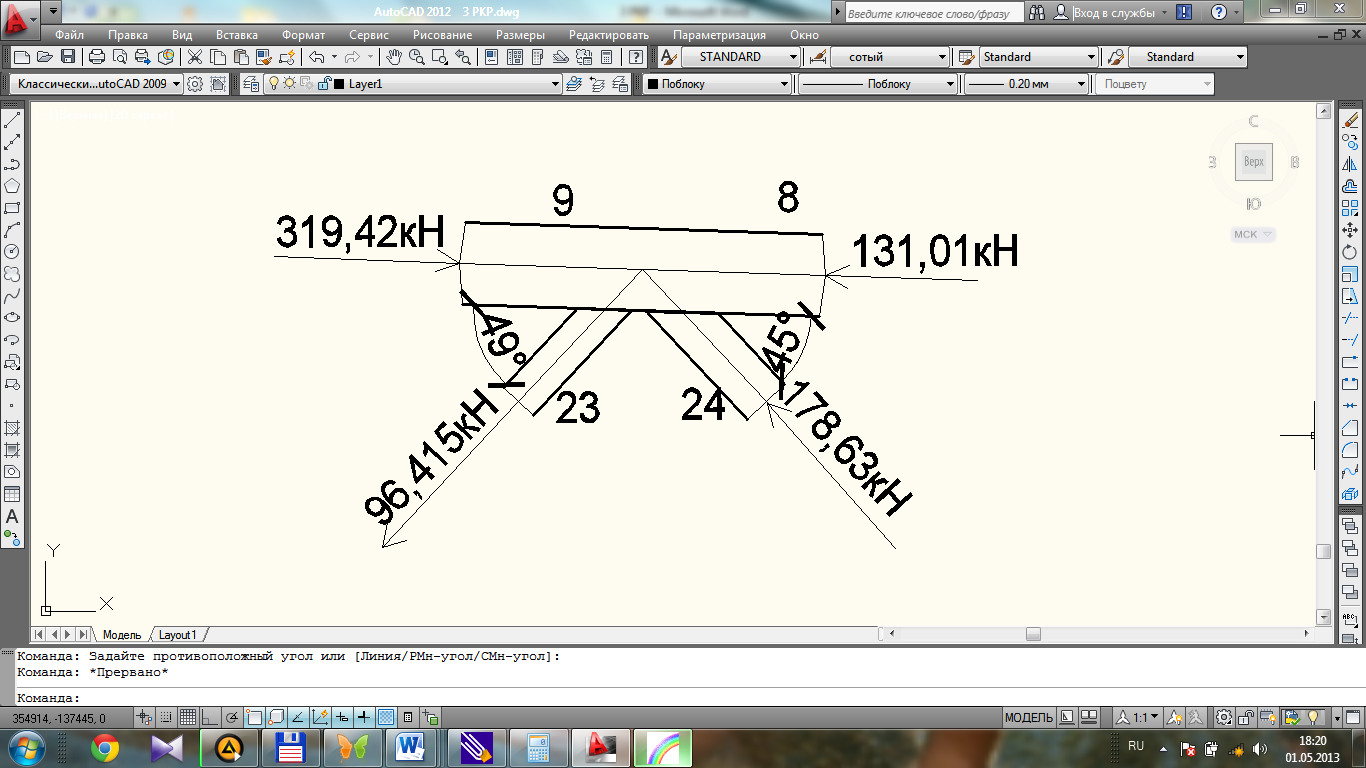Screen dimensions: 1366x768
Task: Undo the last action with arrow icon
Action: pos(317,57)
